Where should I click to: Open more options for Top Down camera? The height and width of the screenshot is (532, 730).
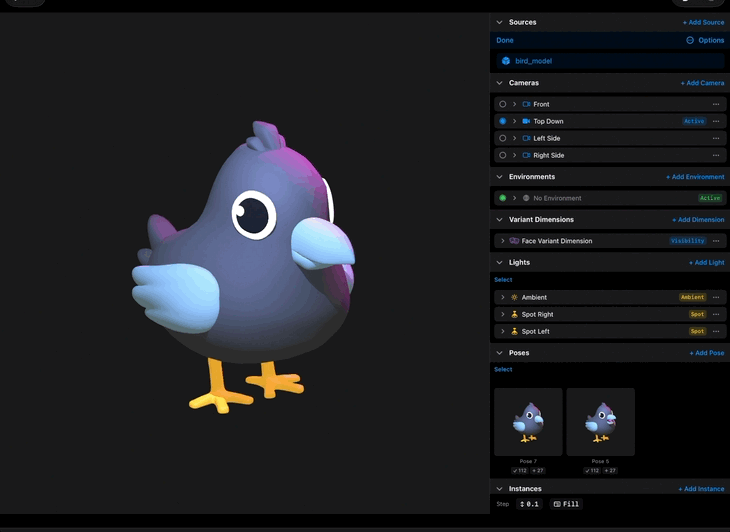pyautogui.click(x=716, y=121)
